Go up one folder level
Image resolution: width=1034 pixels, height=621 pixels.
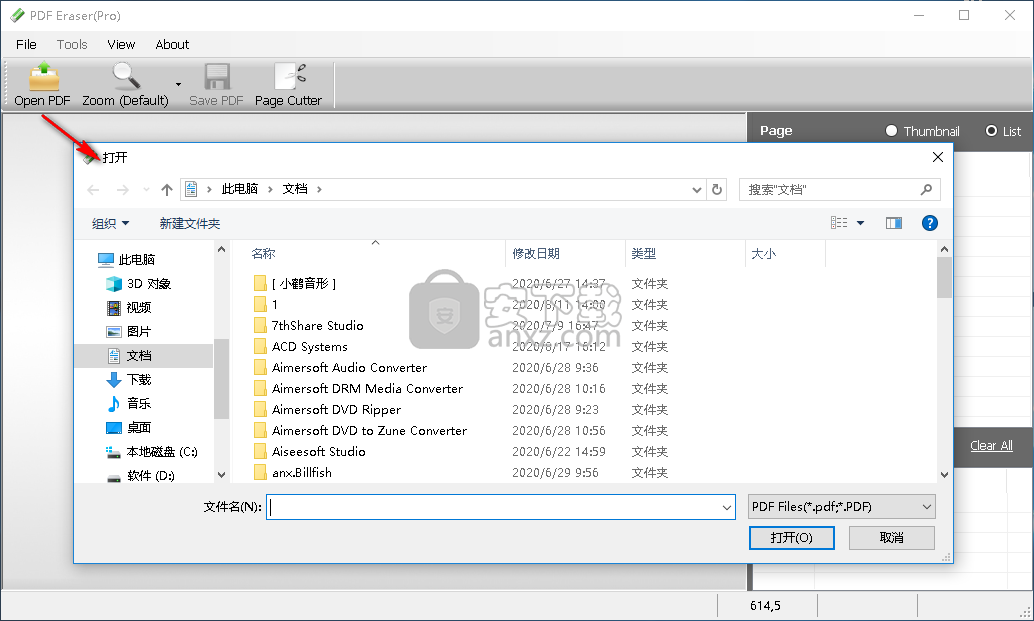[x=167, y=190]
